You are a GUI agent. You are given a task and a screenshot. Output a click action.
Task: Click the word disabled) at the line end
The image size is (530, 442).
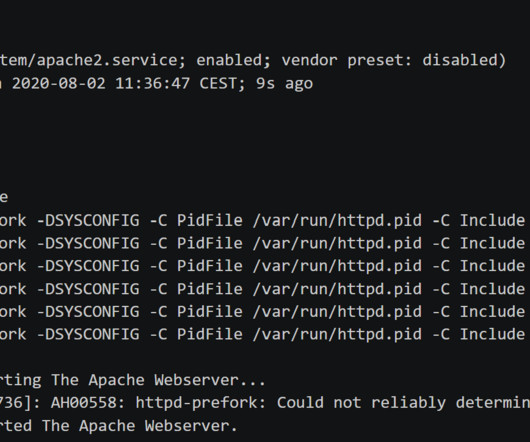click(464, 60)
